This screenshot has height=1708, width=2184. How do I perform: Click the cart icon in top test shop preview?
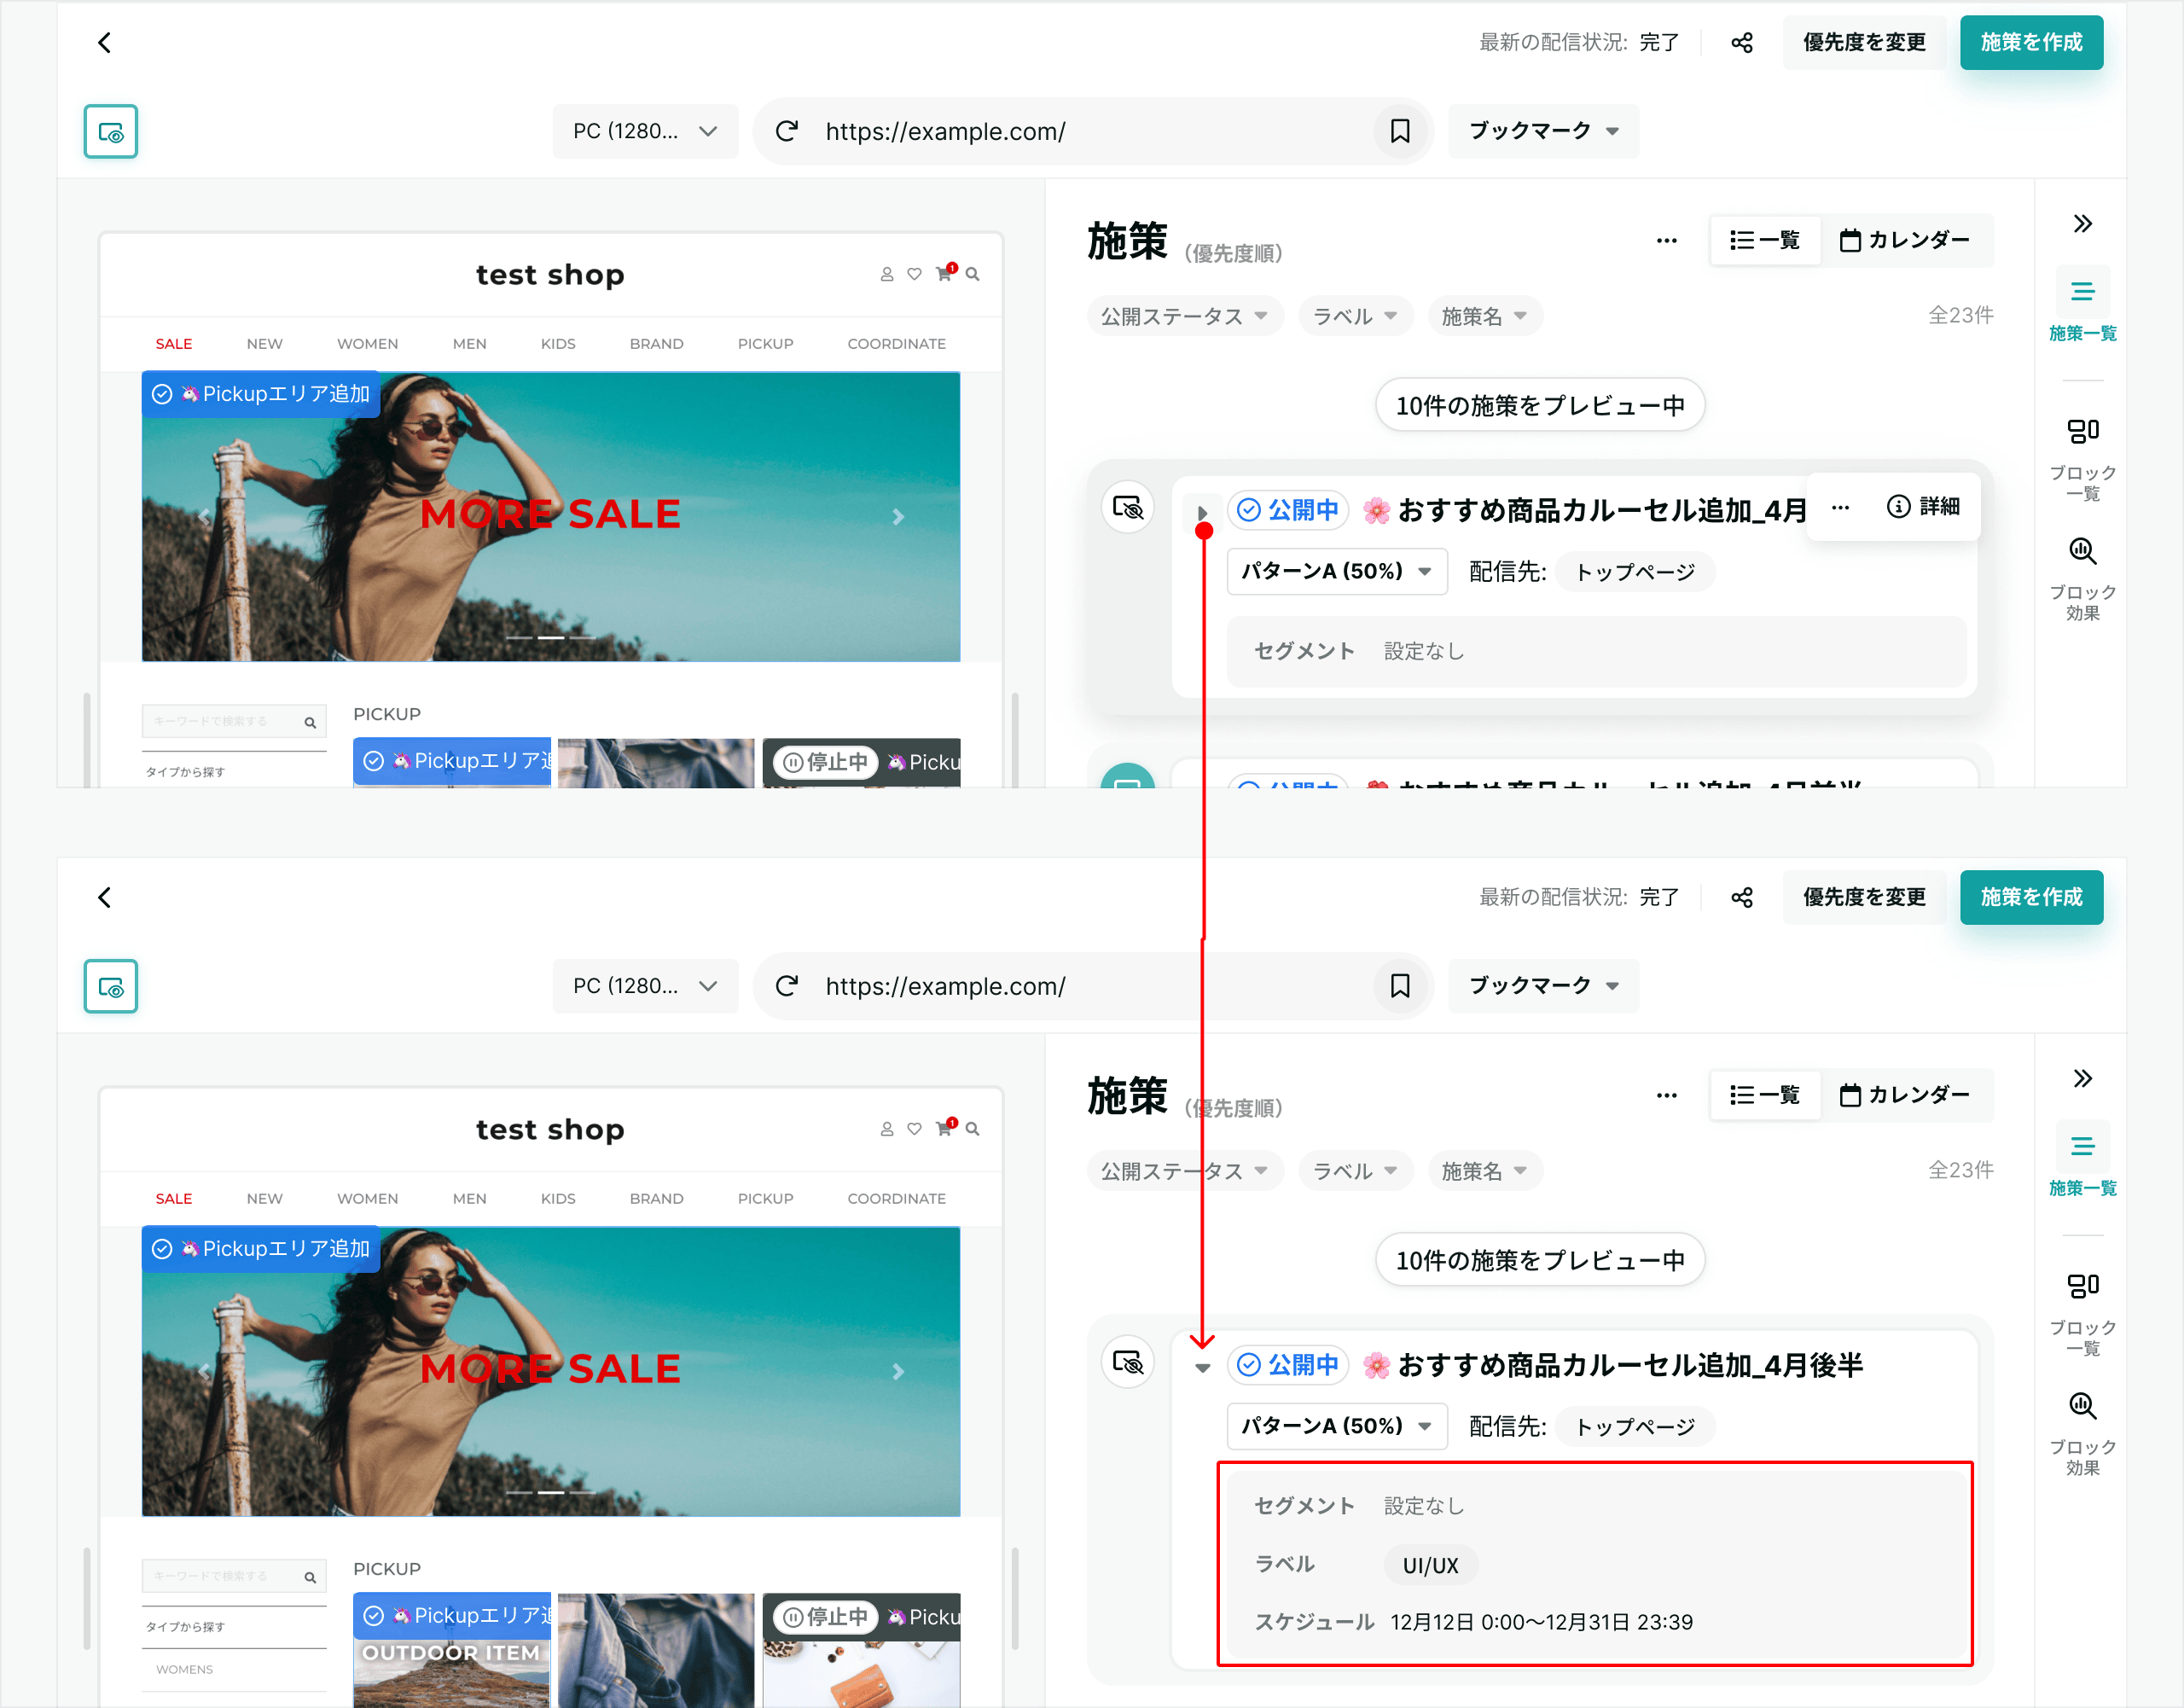click(x=944, y=273)
